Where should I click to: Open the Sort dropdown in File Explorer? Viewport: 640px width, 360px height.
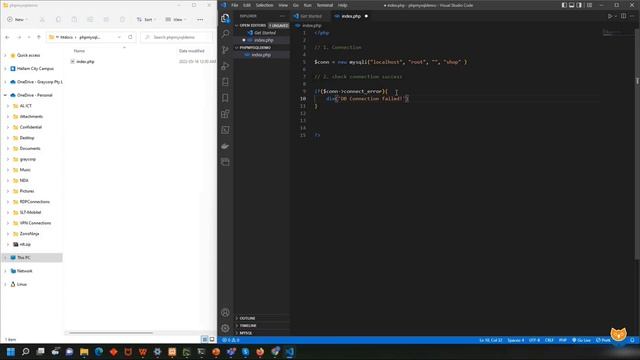pyautogui.click(x=146, y=20)
